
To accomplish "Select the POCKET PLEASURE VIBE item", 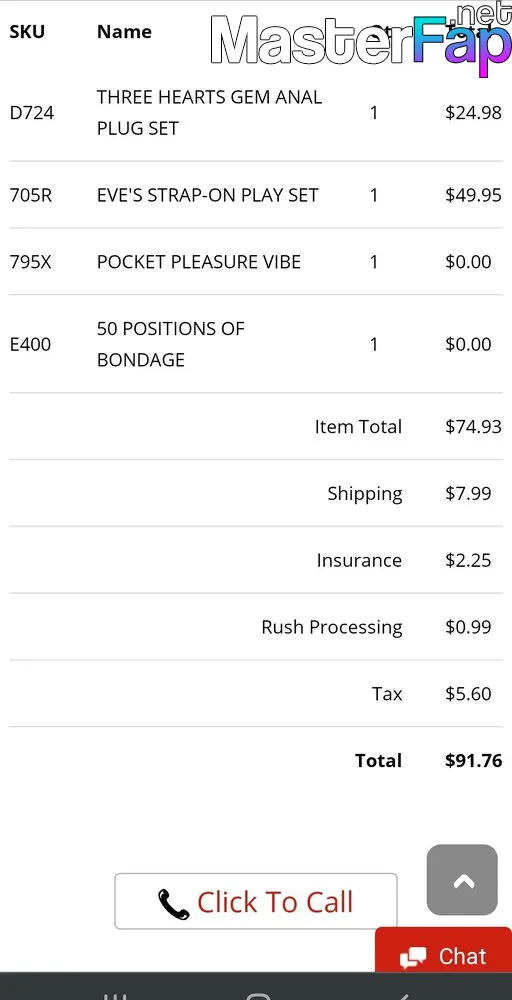I will click(x=199, y=262).
